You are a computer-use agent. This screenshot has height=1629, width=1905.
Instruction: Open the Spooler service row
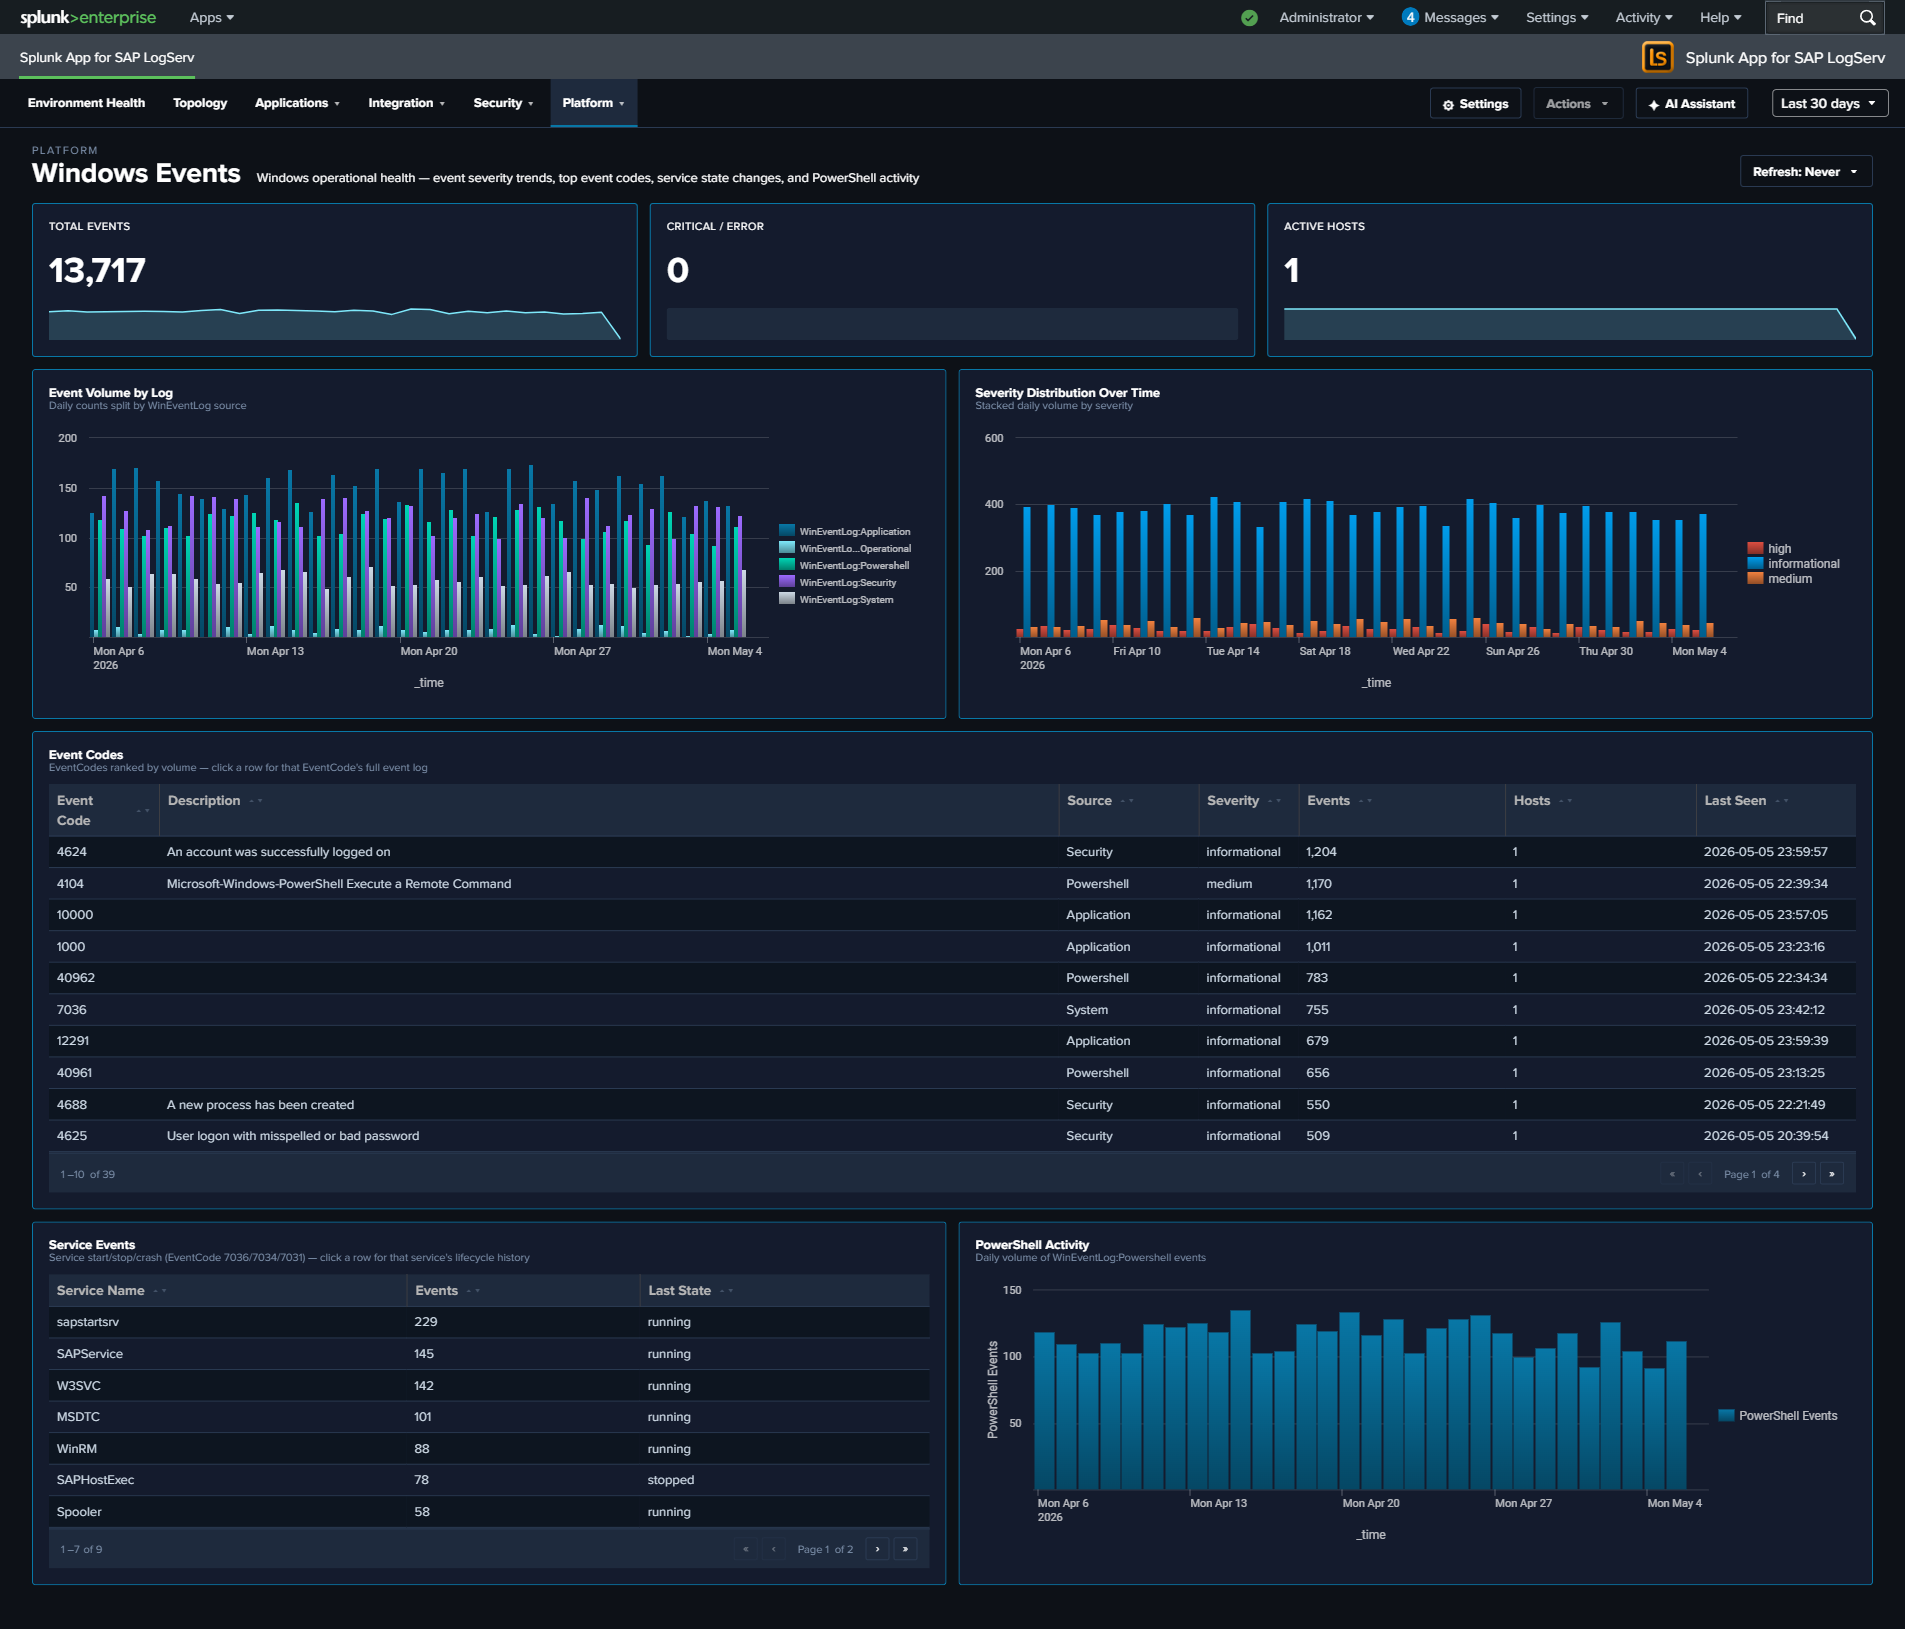(x=489, y=1512)
